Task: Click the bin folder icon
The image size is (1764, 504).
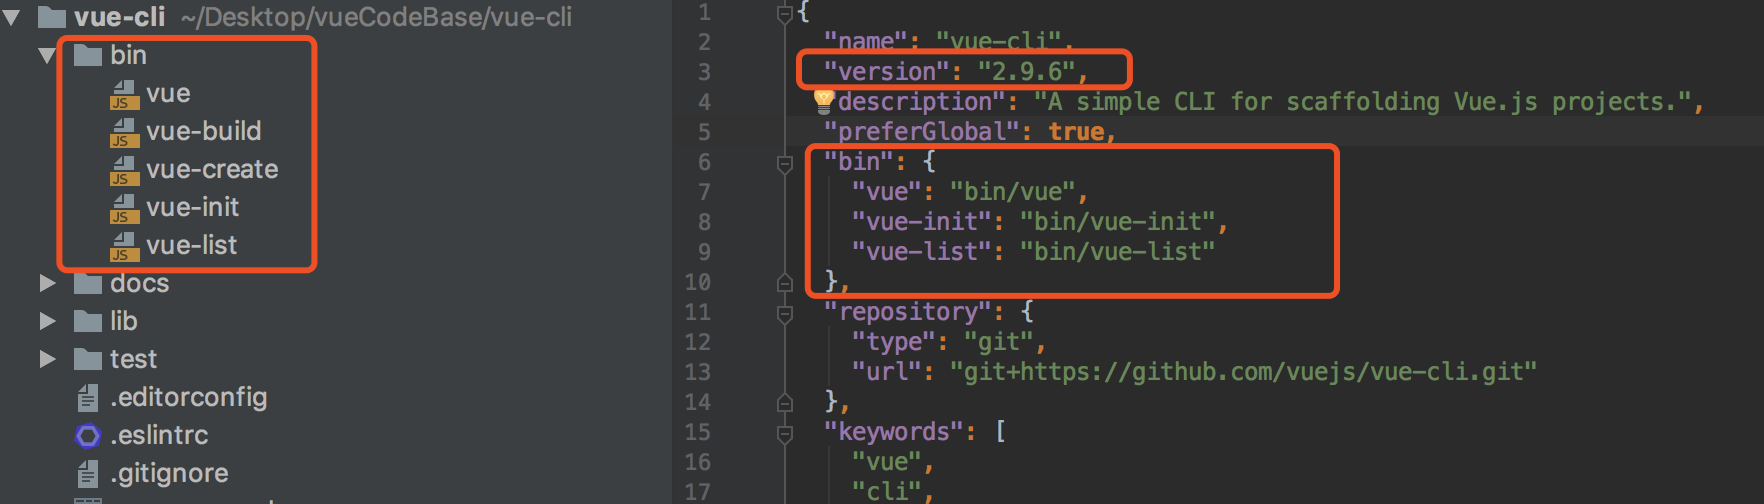Action: (88, 55)
